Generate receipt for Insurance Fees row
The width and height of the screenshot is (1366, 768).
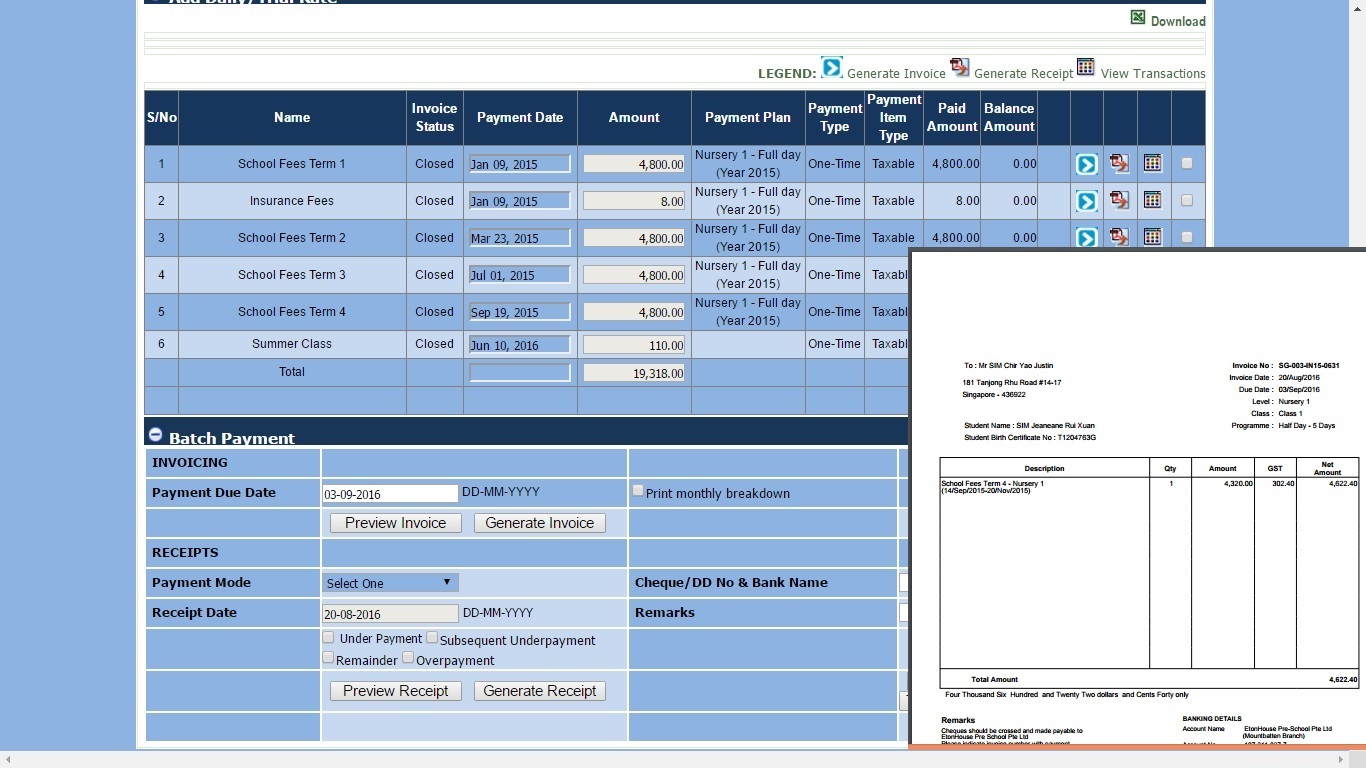1119,201
